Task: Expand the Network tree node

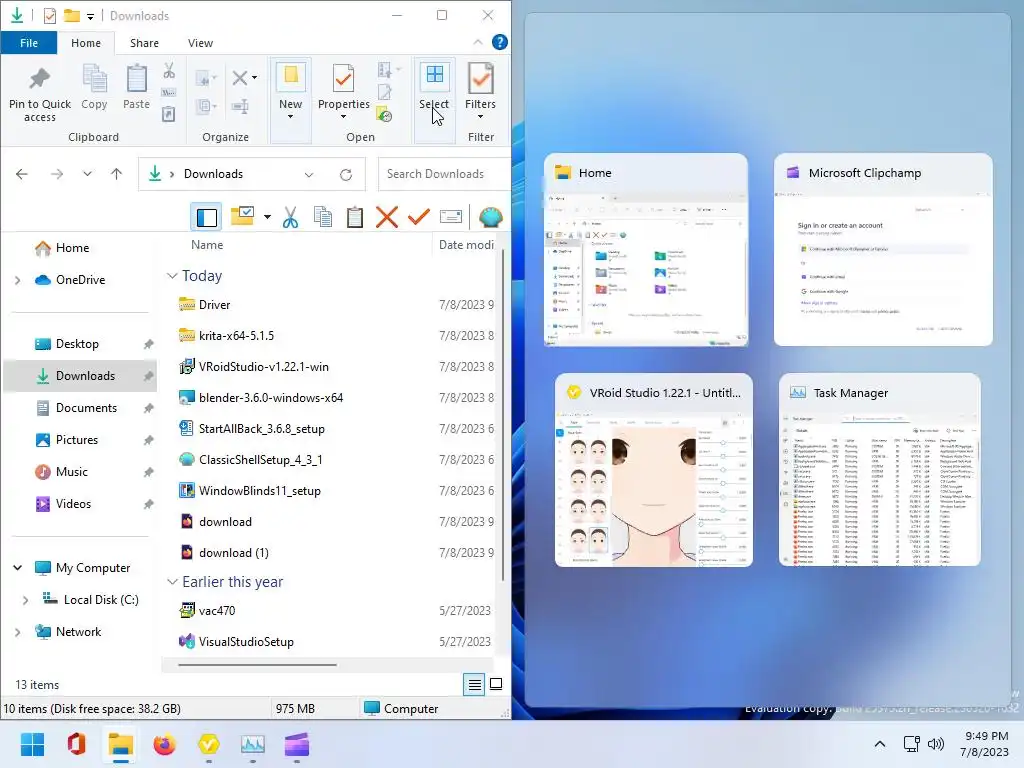Action: (x=18, y=632)
